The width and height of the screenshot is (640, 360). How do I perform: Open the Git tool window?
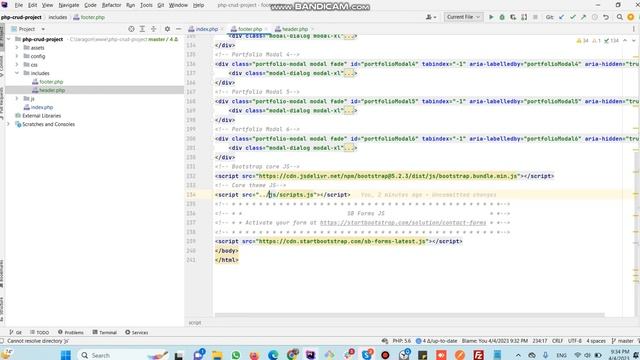tap(16, 332)
